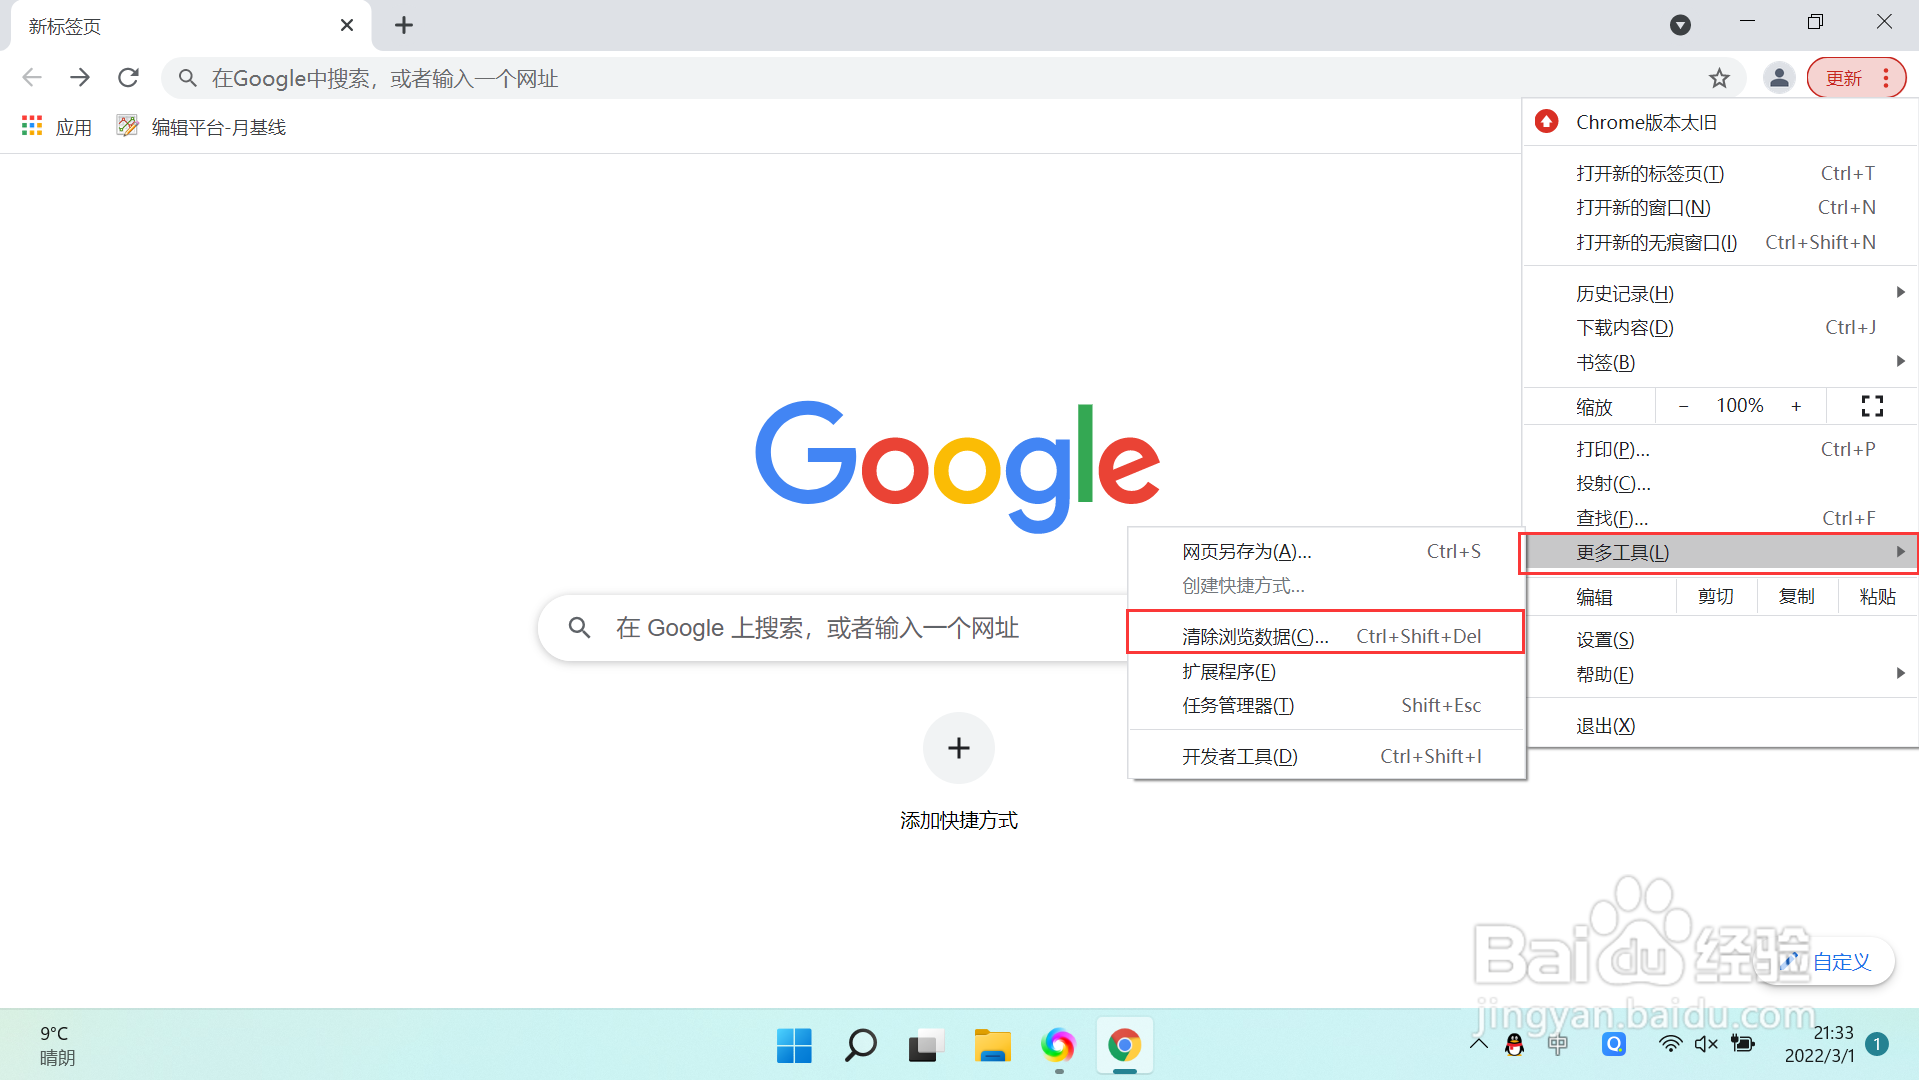Expand 历史记录 submenu
The height and width of the screenshot is (1080, 1919).
[1721, 294]
